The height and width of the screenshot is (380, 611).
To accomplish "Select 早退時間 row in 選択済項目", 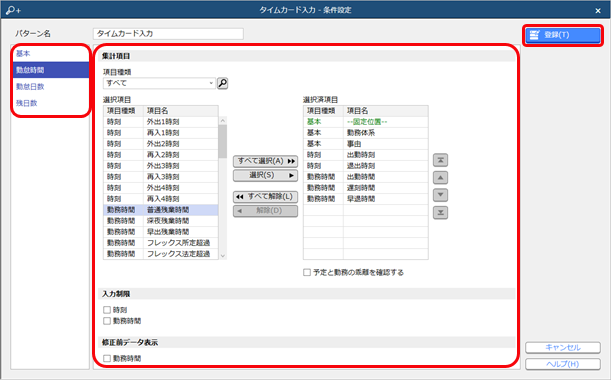I will click(x=366, y=199).
